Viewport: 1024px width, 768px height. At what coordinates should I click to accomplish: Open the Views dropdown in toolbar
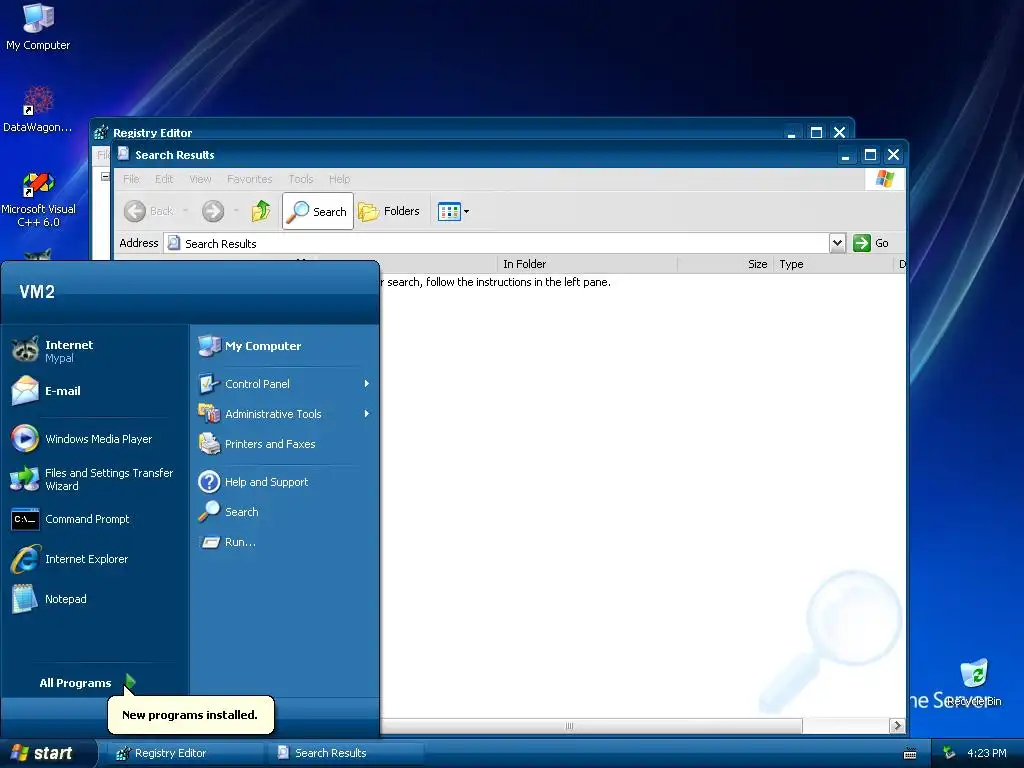453,212
